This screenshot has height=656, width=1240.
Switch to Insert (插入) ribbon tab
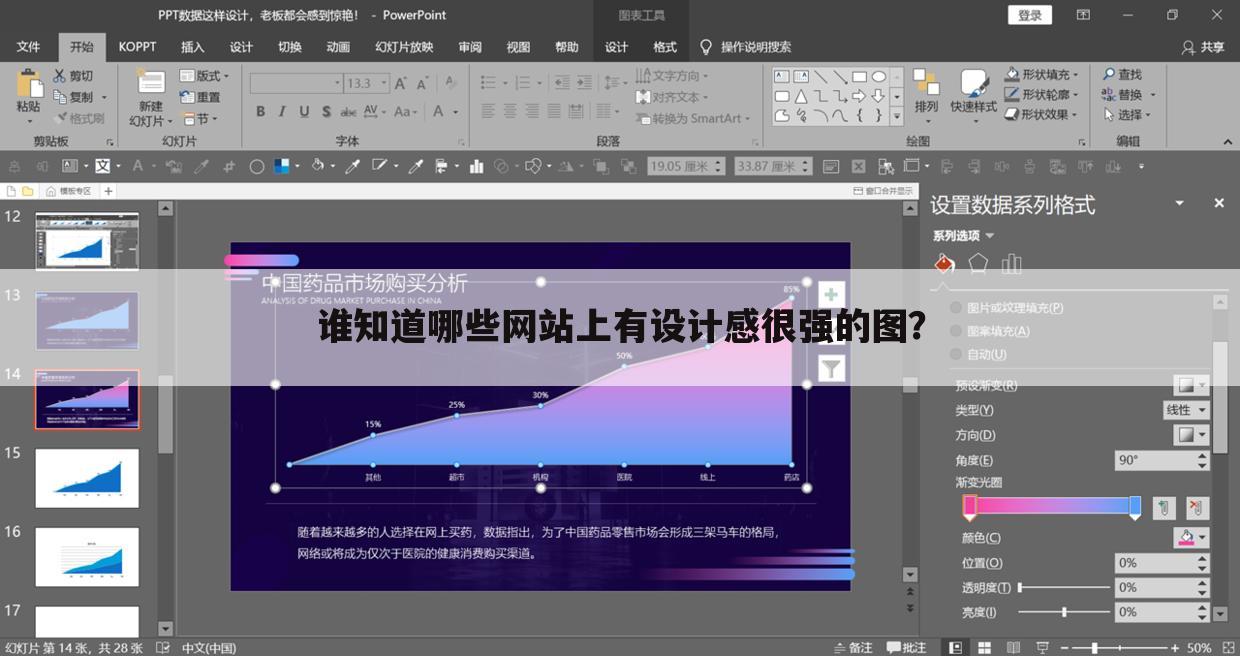[x=192, y=47]
